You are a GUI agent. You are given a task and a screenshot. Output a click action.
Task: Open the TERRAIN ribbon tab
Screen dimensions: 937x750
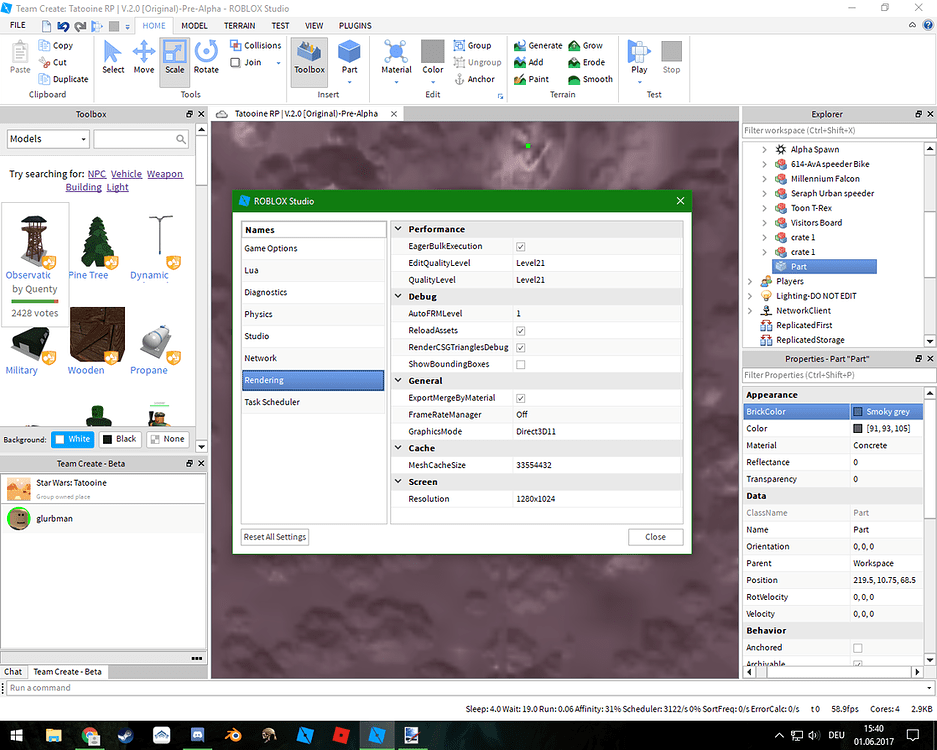point(239,26)
